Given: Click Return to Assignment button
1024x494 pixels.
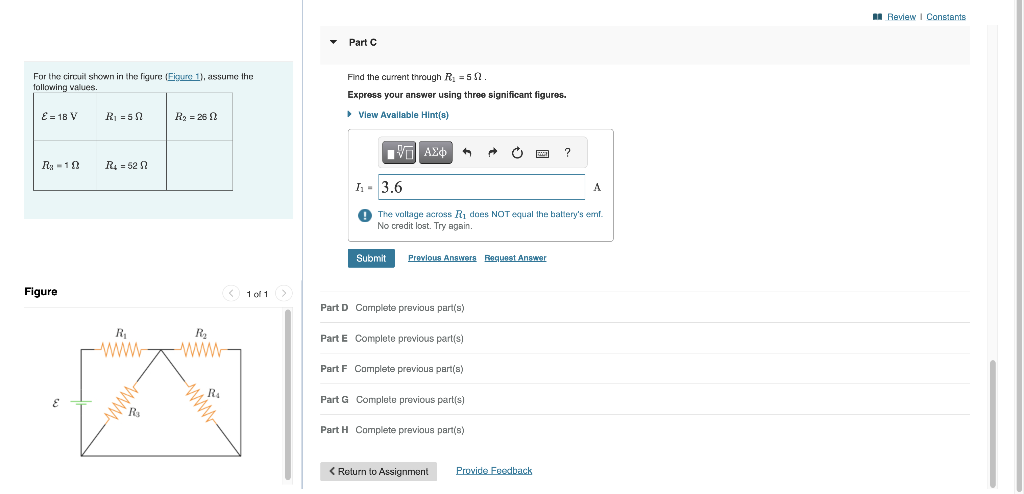Looking at the screenshot, I should [379, 471].
